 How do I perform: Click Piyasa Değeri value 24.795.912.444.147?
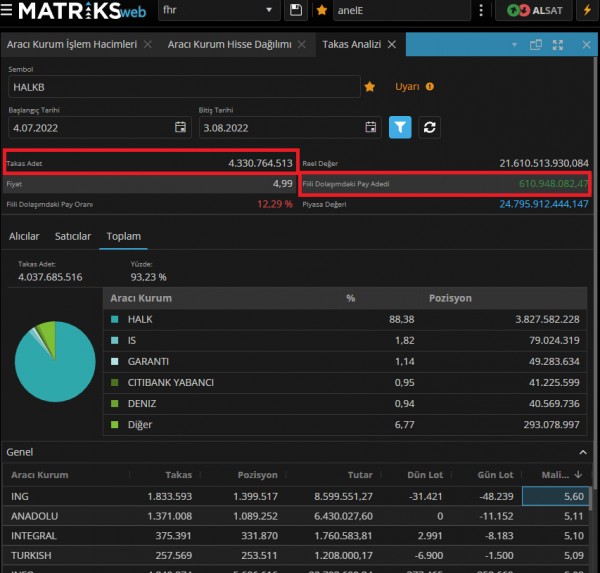click(544, 204)
